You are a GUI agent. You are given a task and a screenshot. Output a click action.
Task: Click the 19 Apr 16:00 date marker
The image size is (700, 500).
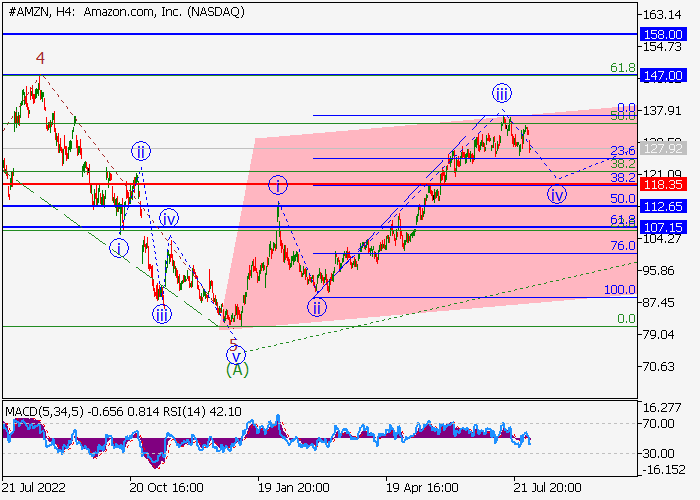[x=422, y=488]
